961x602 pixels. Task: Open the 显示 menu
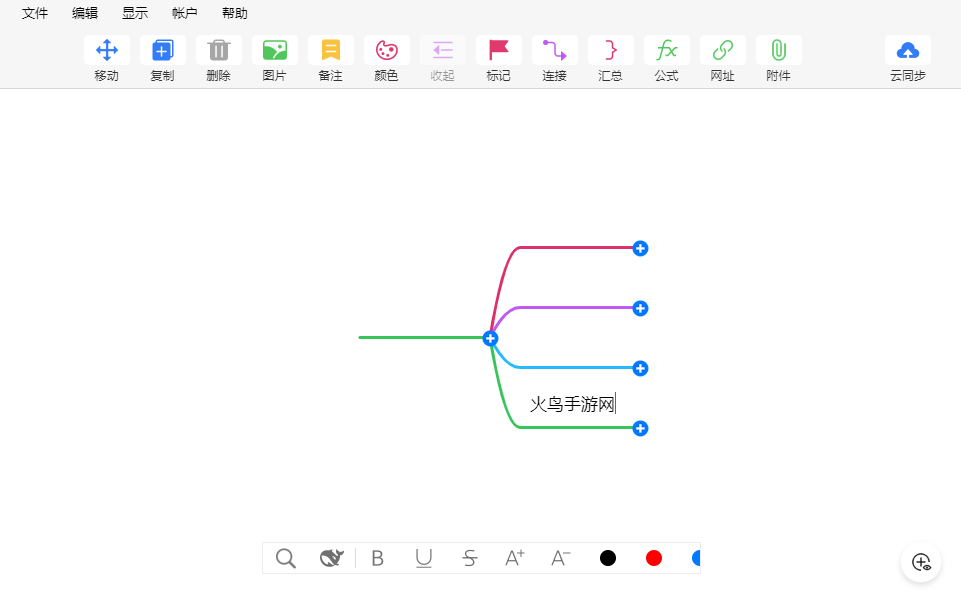point(135,13)
